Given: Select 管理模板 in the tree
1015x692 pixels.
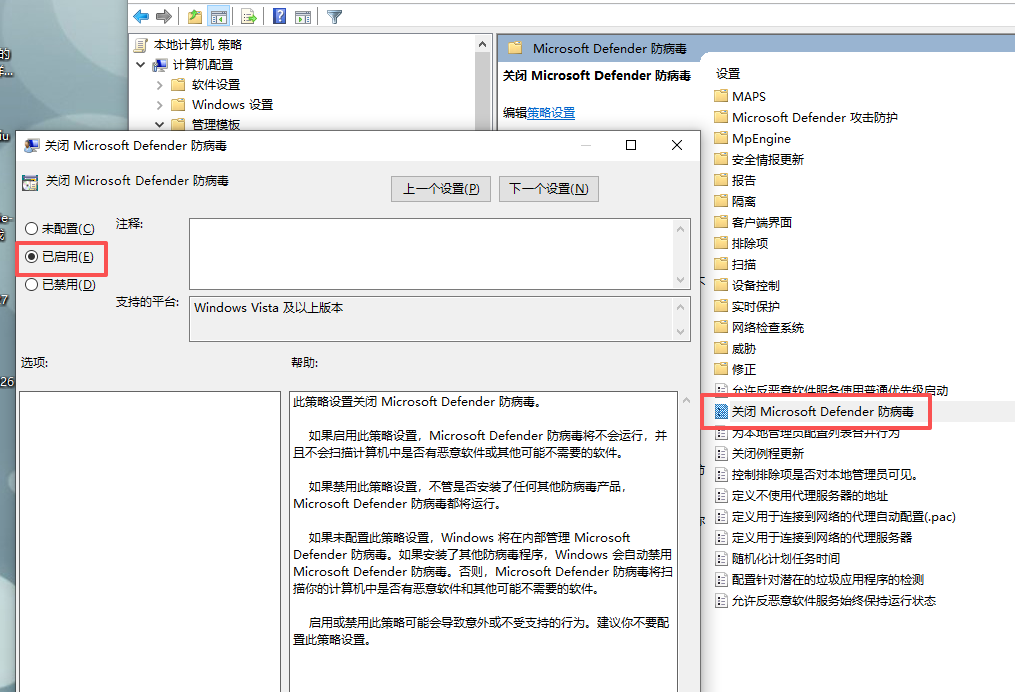Looking at the screenshot, I should coord(216,124).
